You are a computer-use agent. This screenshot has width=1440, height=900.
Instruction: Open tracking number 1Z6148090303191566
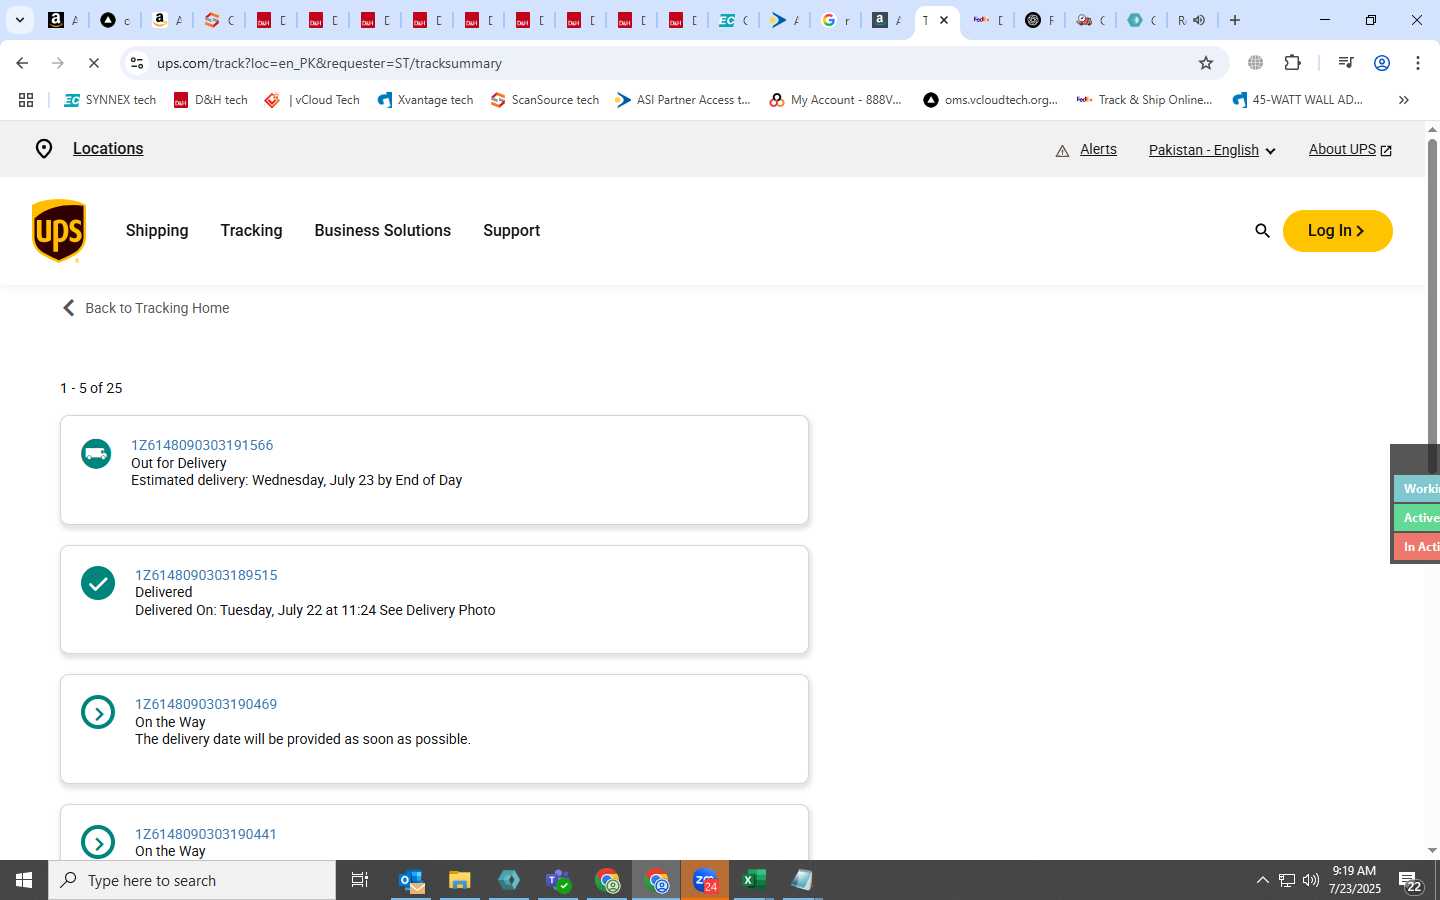(x=202, y=445)
